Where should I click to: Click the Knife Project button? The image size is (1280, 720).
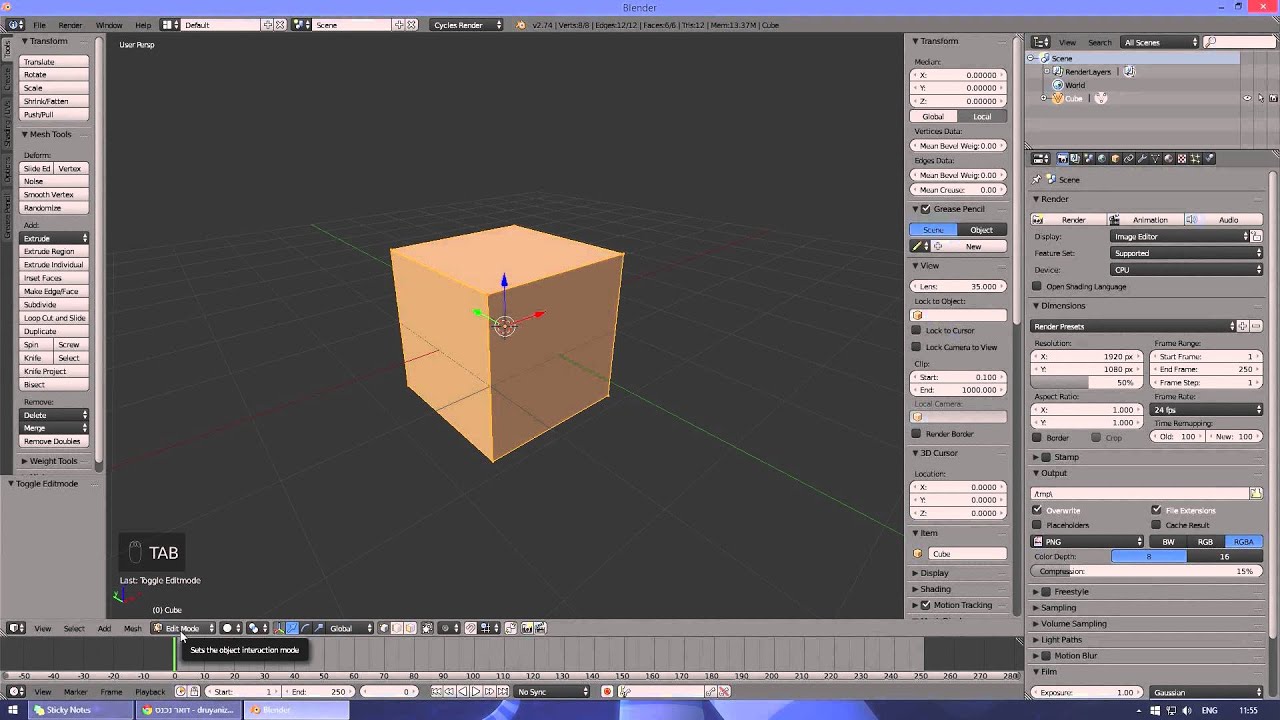[55, 371]
